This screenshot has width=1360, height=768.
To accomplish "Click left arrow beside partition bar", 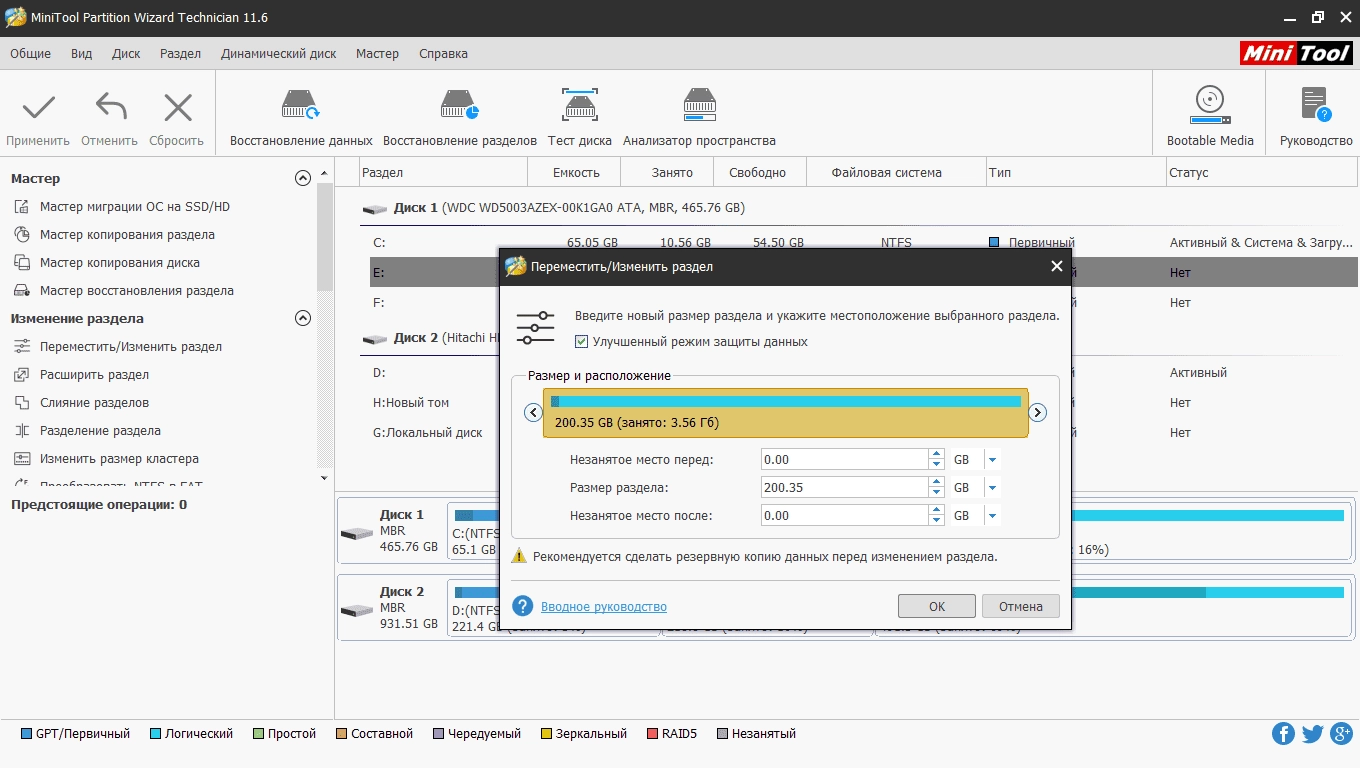I will (533, 413).
